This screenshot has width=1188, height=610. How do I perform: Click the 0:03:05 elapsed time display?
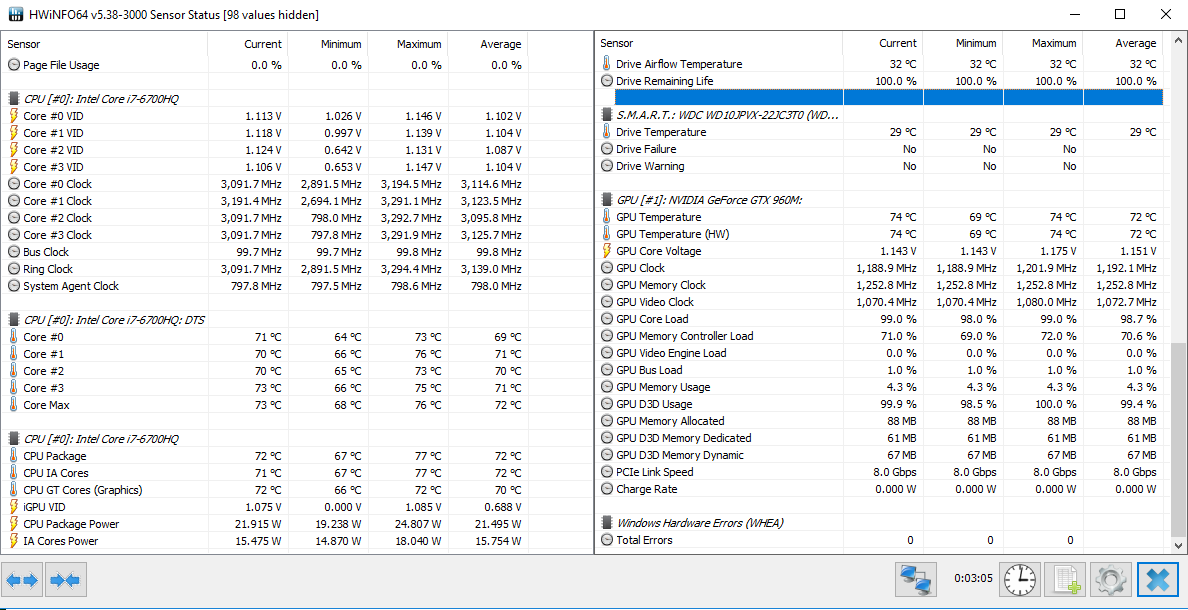click(x=973, y=580)
